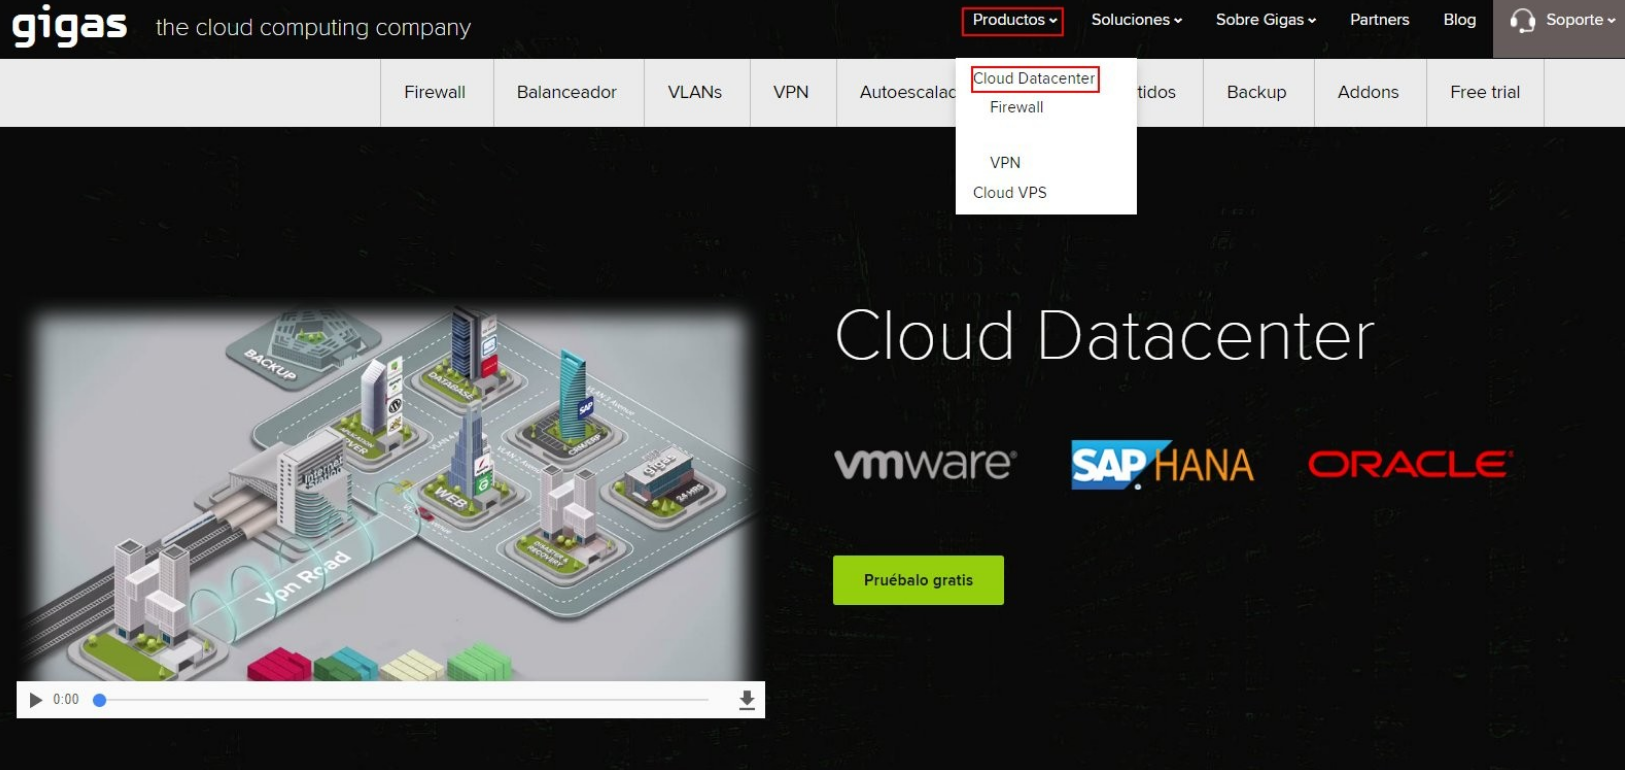Screen dimensions: 1625x770
Task: Download the video with the download icon
Action: coord(747,700)
